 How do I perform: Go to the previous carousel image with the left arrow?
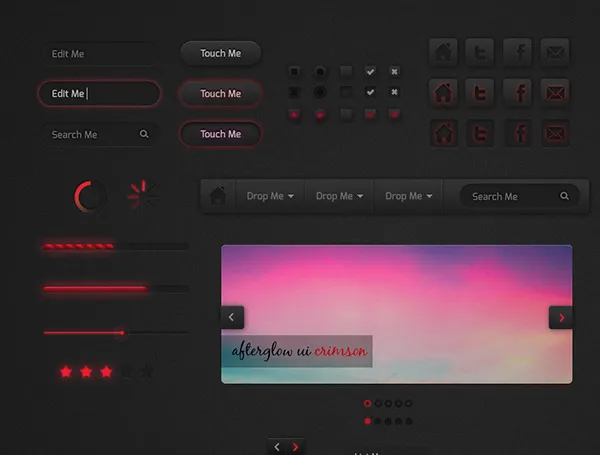point(232,317)
